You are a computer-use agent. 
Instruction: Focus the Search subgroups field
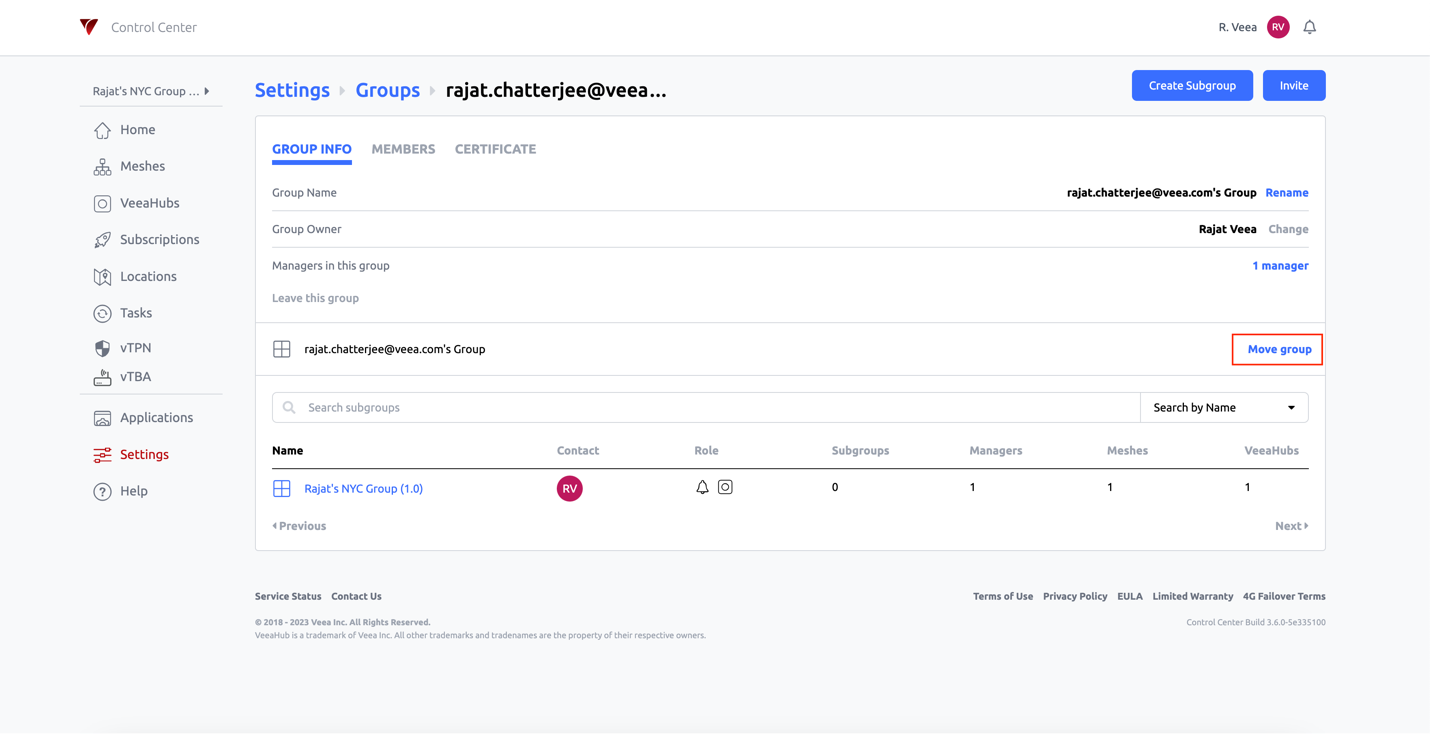click(706, 407)
